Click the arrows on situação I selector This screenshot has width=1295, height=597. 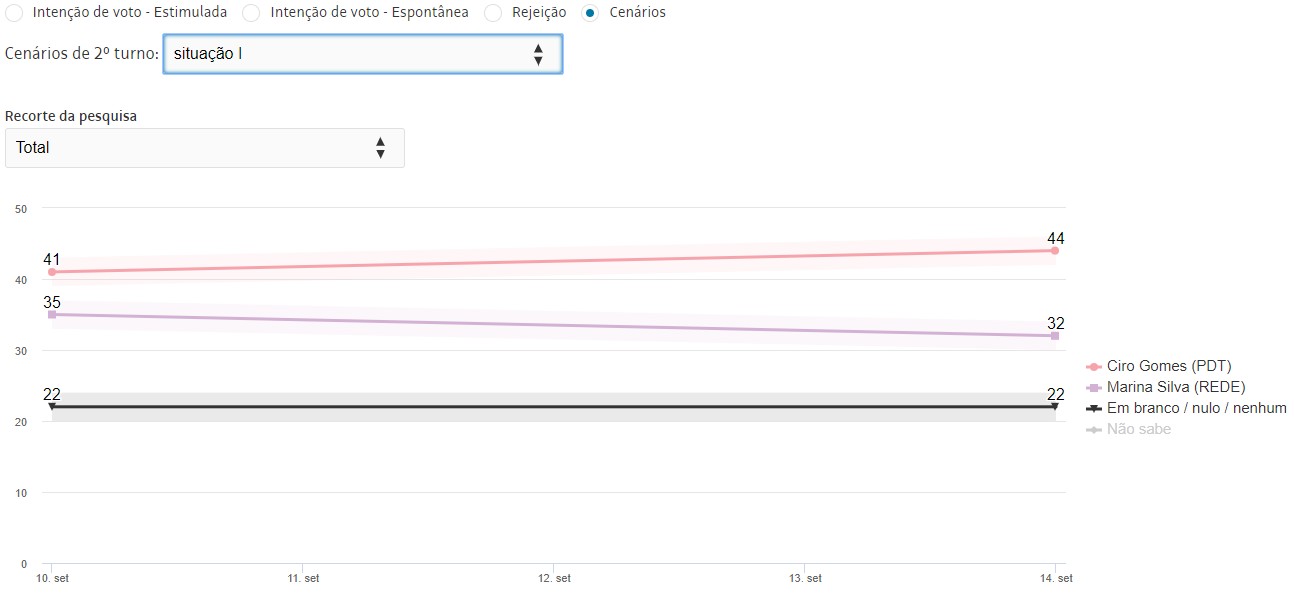(x=538, y=54)
